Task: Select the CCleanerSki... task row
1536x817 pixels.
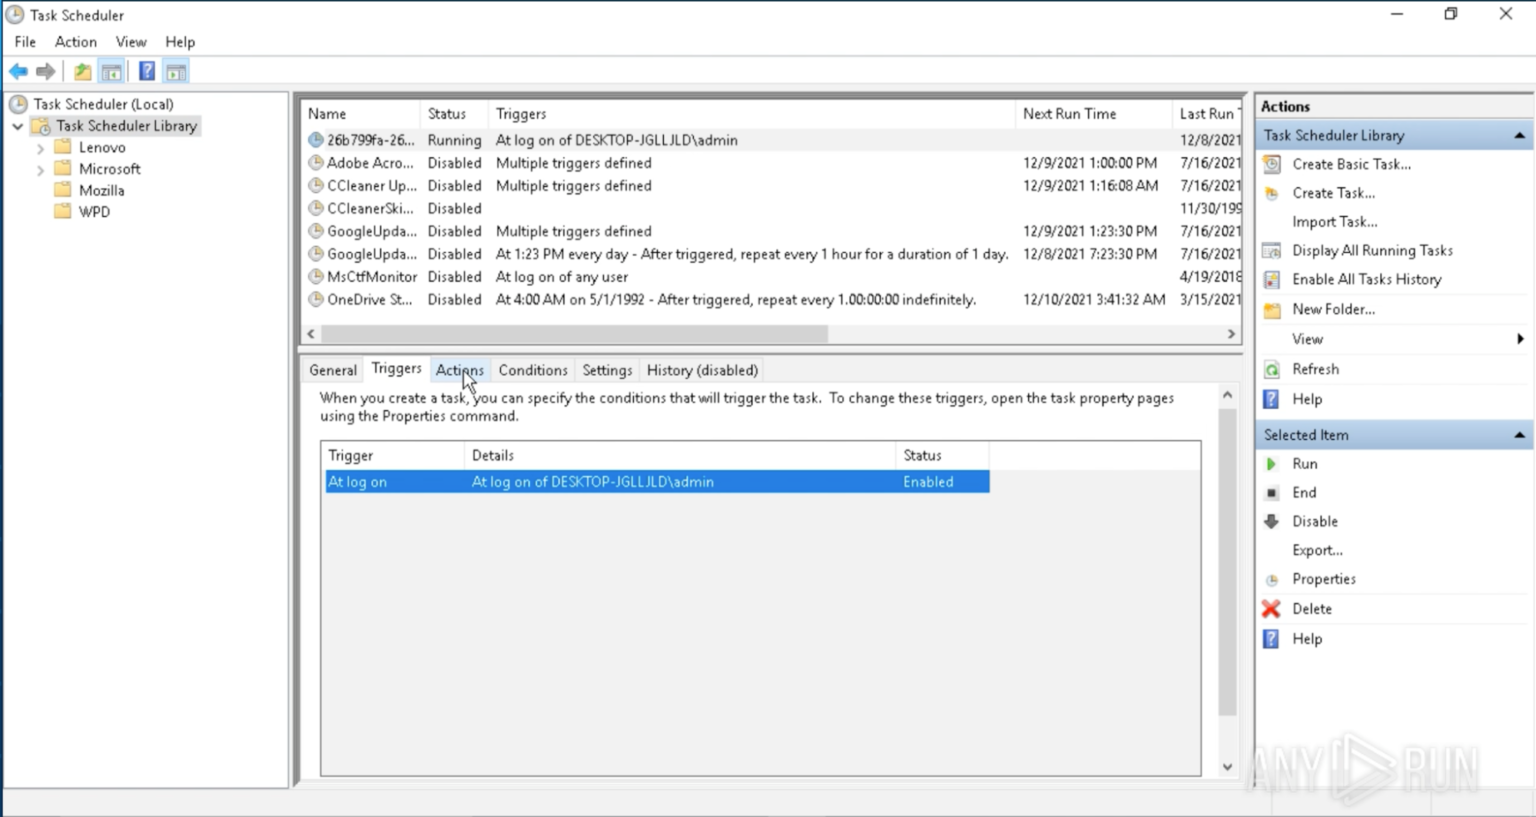Action: (x=770, y=208)
